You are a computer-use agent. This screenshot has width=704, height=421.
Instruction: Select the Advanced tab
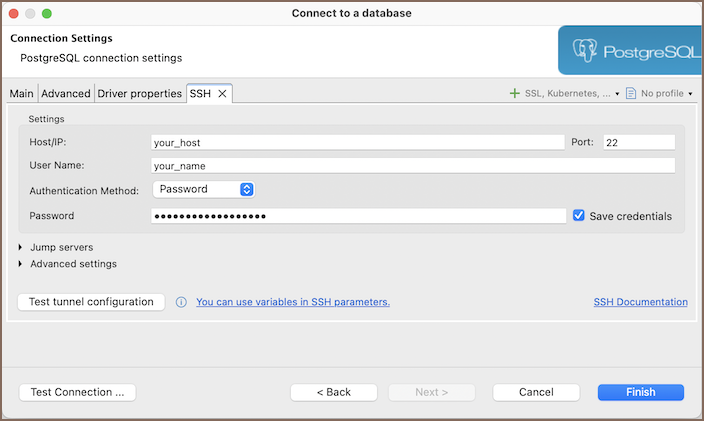pos(66,94)
